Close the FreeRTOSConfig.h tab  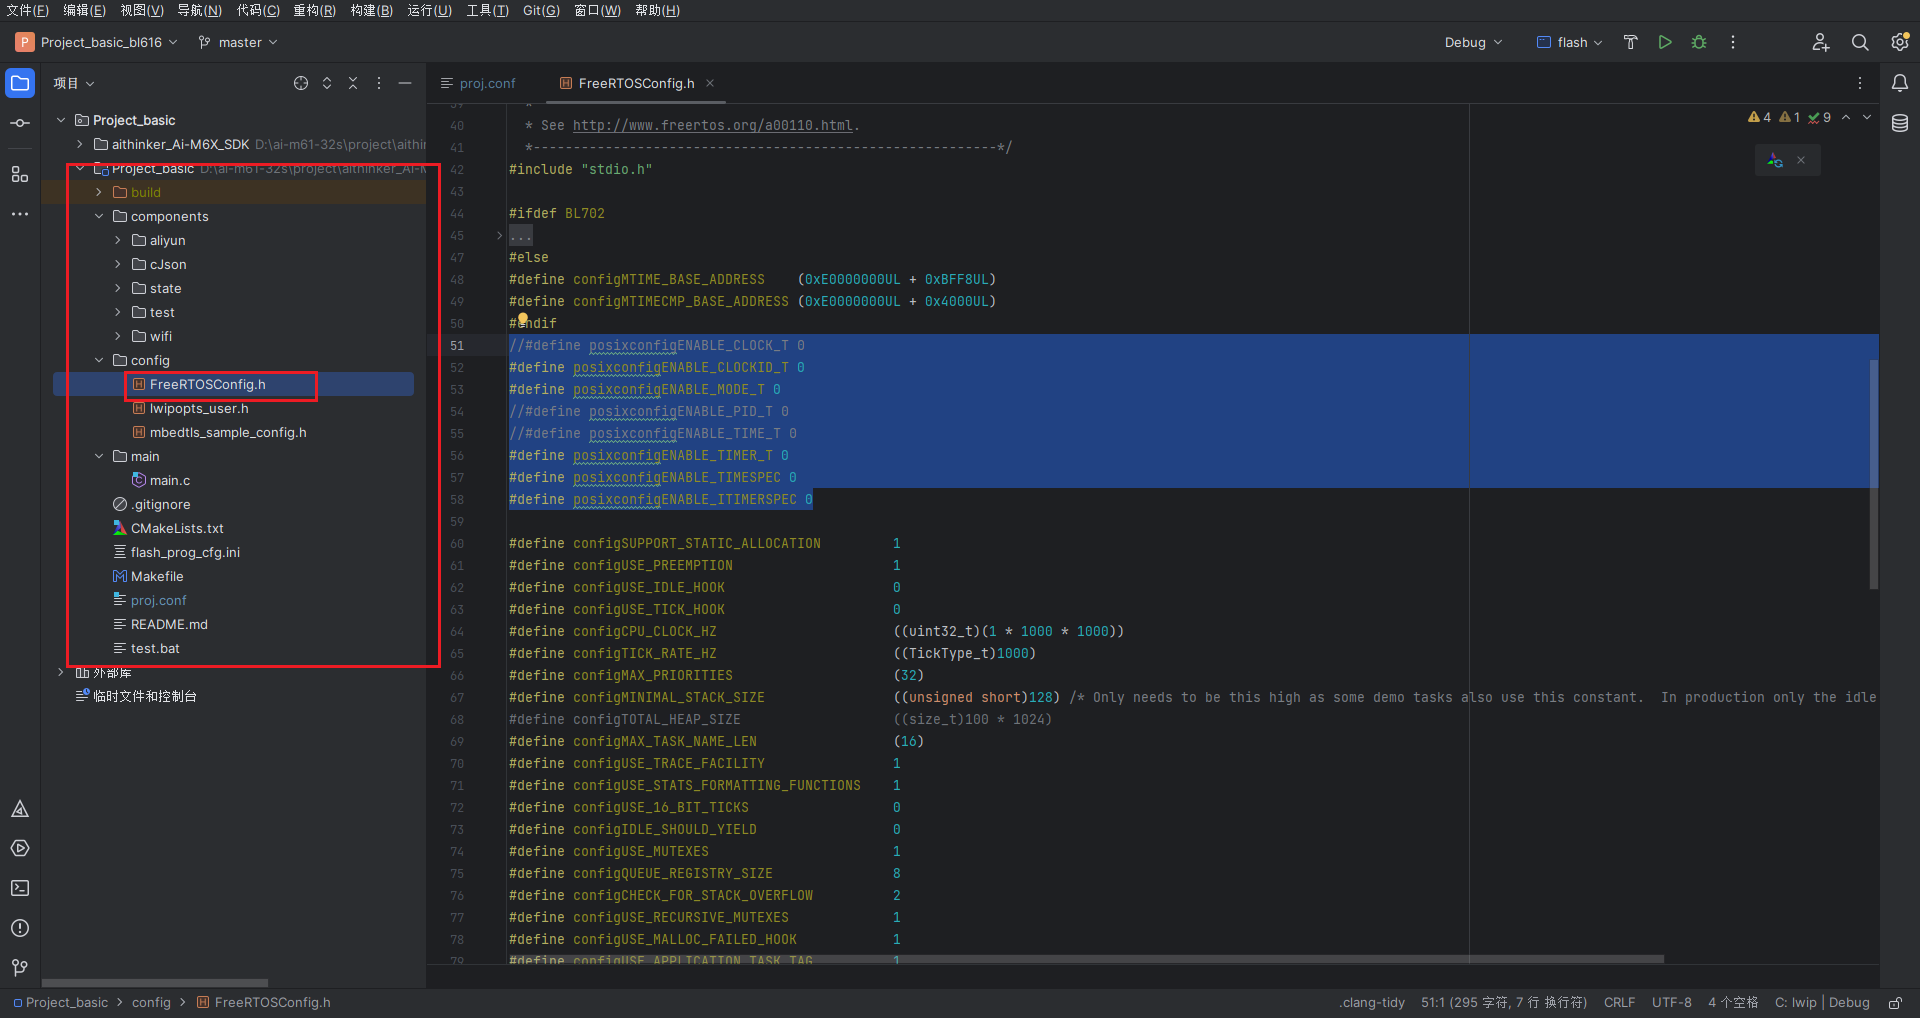pos(710,83)
